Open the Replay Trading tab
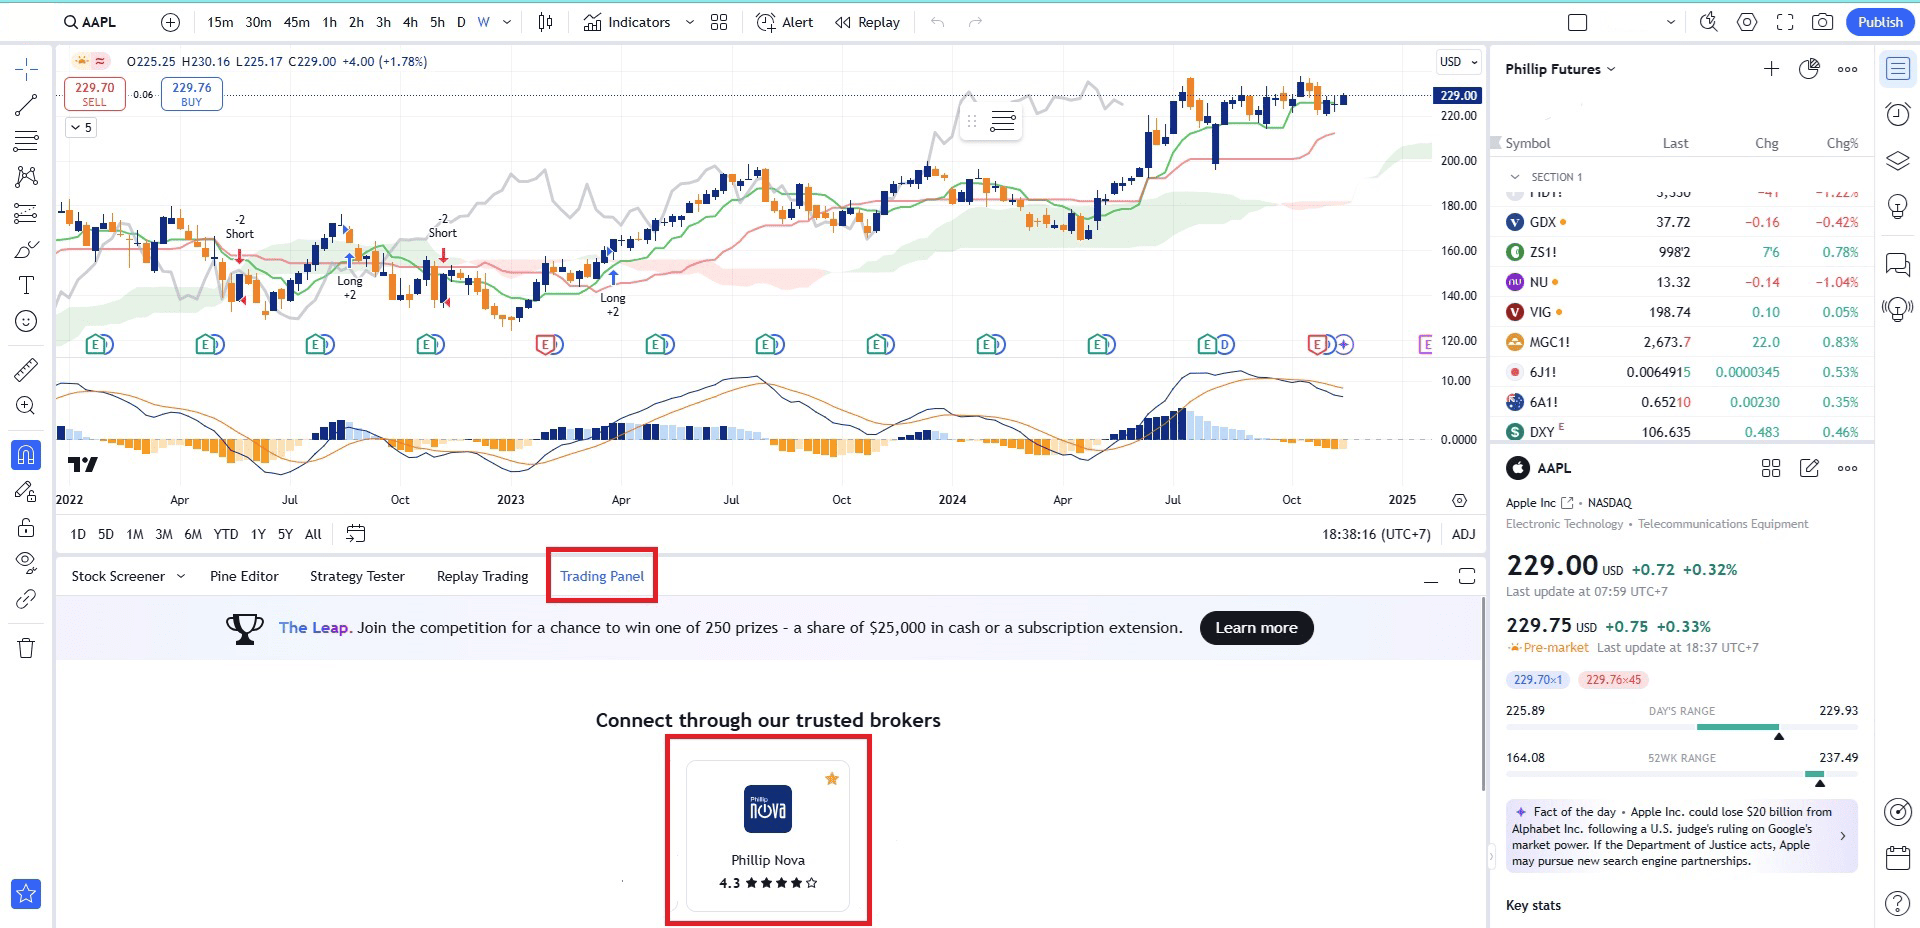This screenshot has width=1920, height=928. [x=482, y=576]
